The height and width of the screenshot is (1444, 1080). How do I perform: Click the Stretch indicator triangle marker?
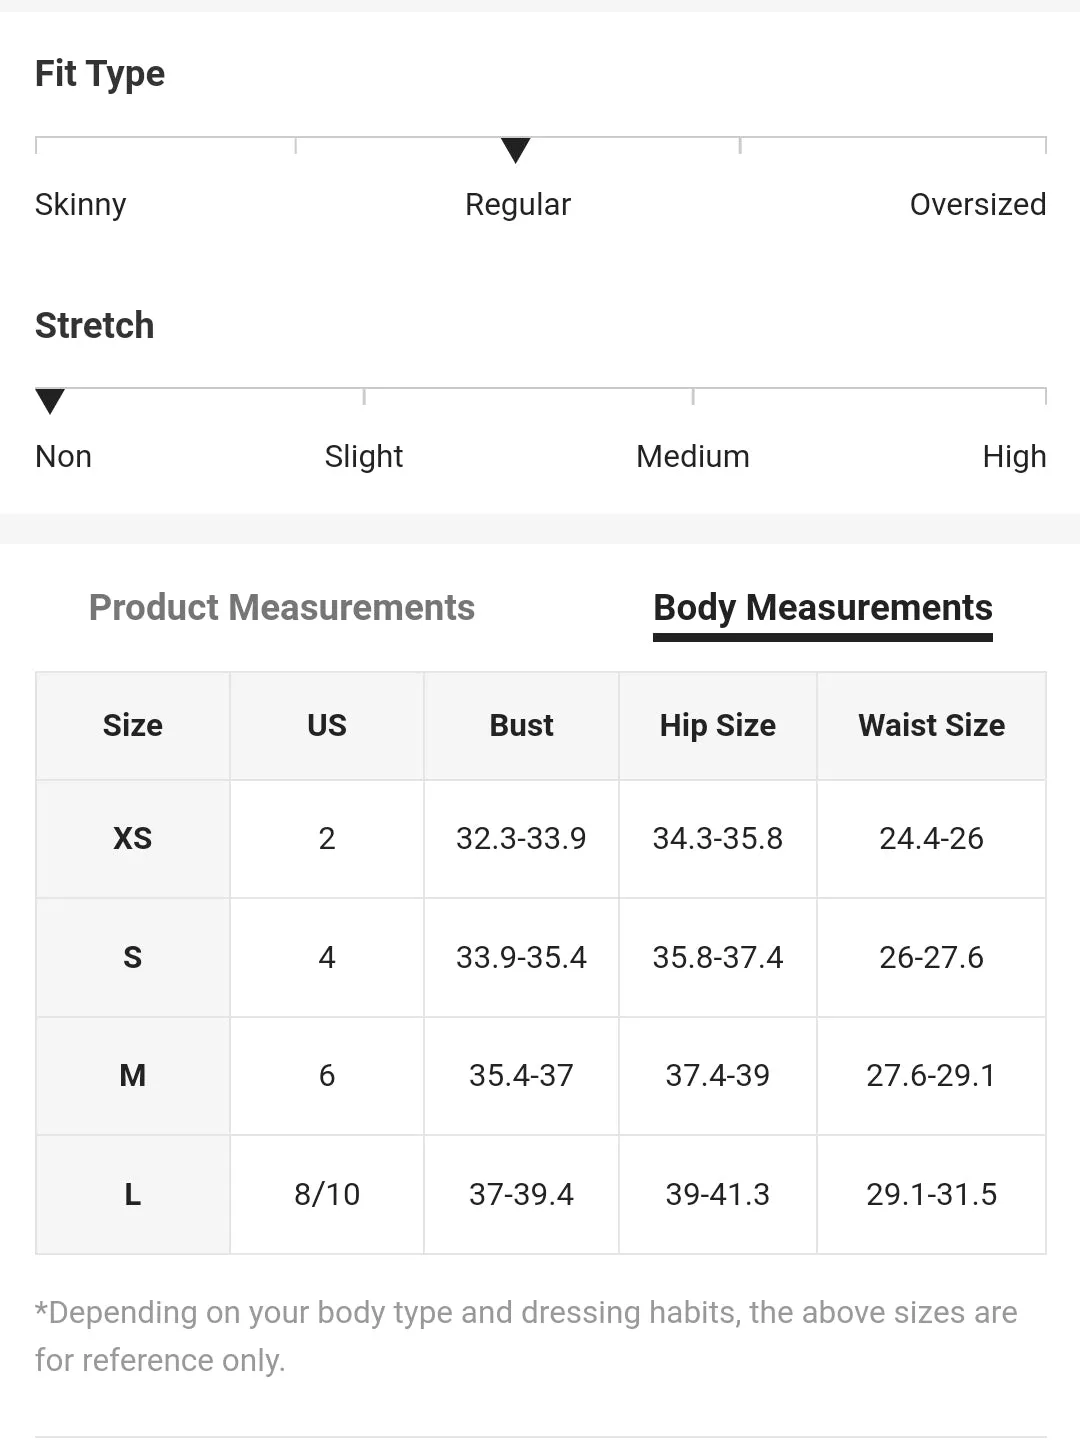coord(50,401)
